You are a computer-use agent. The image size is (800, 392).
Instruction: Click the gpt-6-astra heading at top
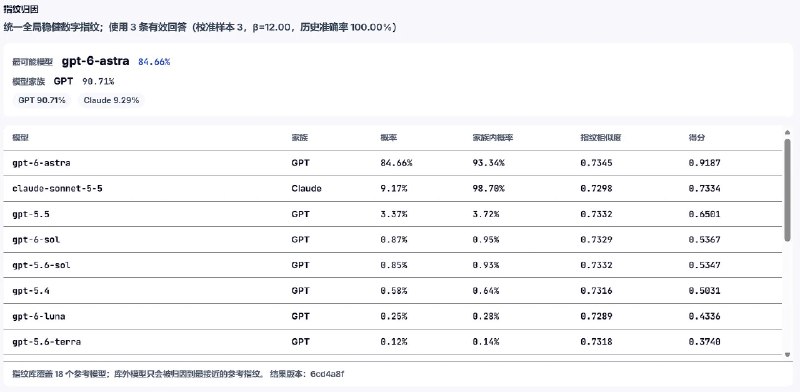(x=95, y=61)
